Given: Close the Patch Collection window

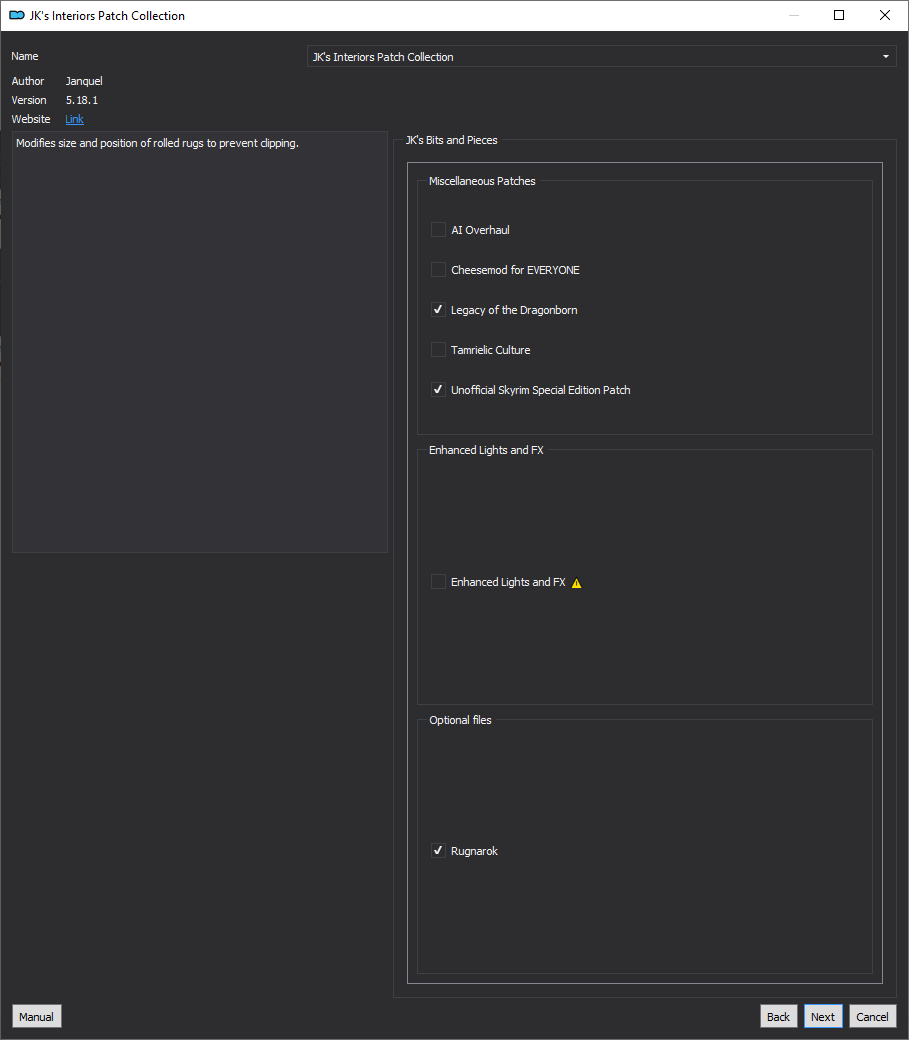Looking at the screenshot, I should tap(884, 15).
